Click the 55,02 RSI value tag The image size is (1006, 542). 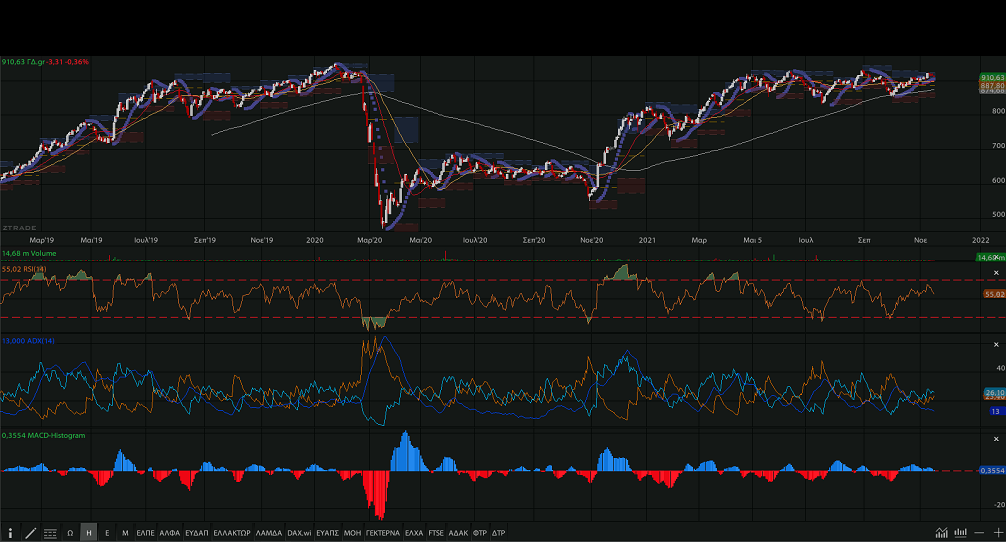(994, 294)
